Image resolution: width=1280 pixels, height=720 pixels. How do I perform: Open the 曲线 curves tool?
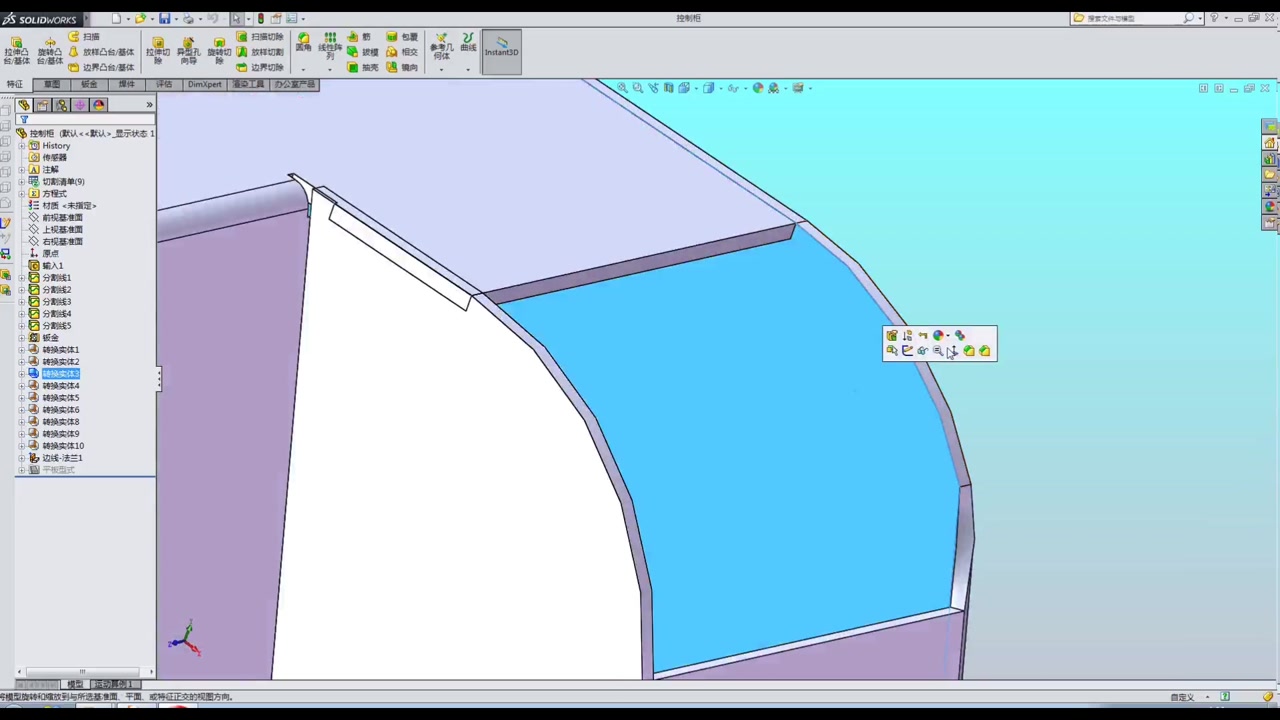[468, 42]
